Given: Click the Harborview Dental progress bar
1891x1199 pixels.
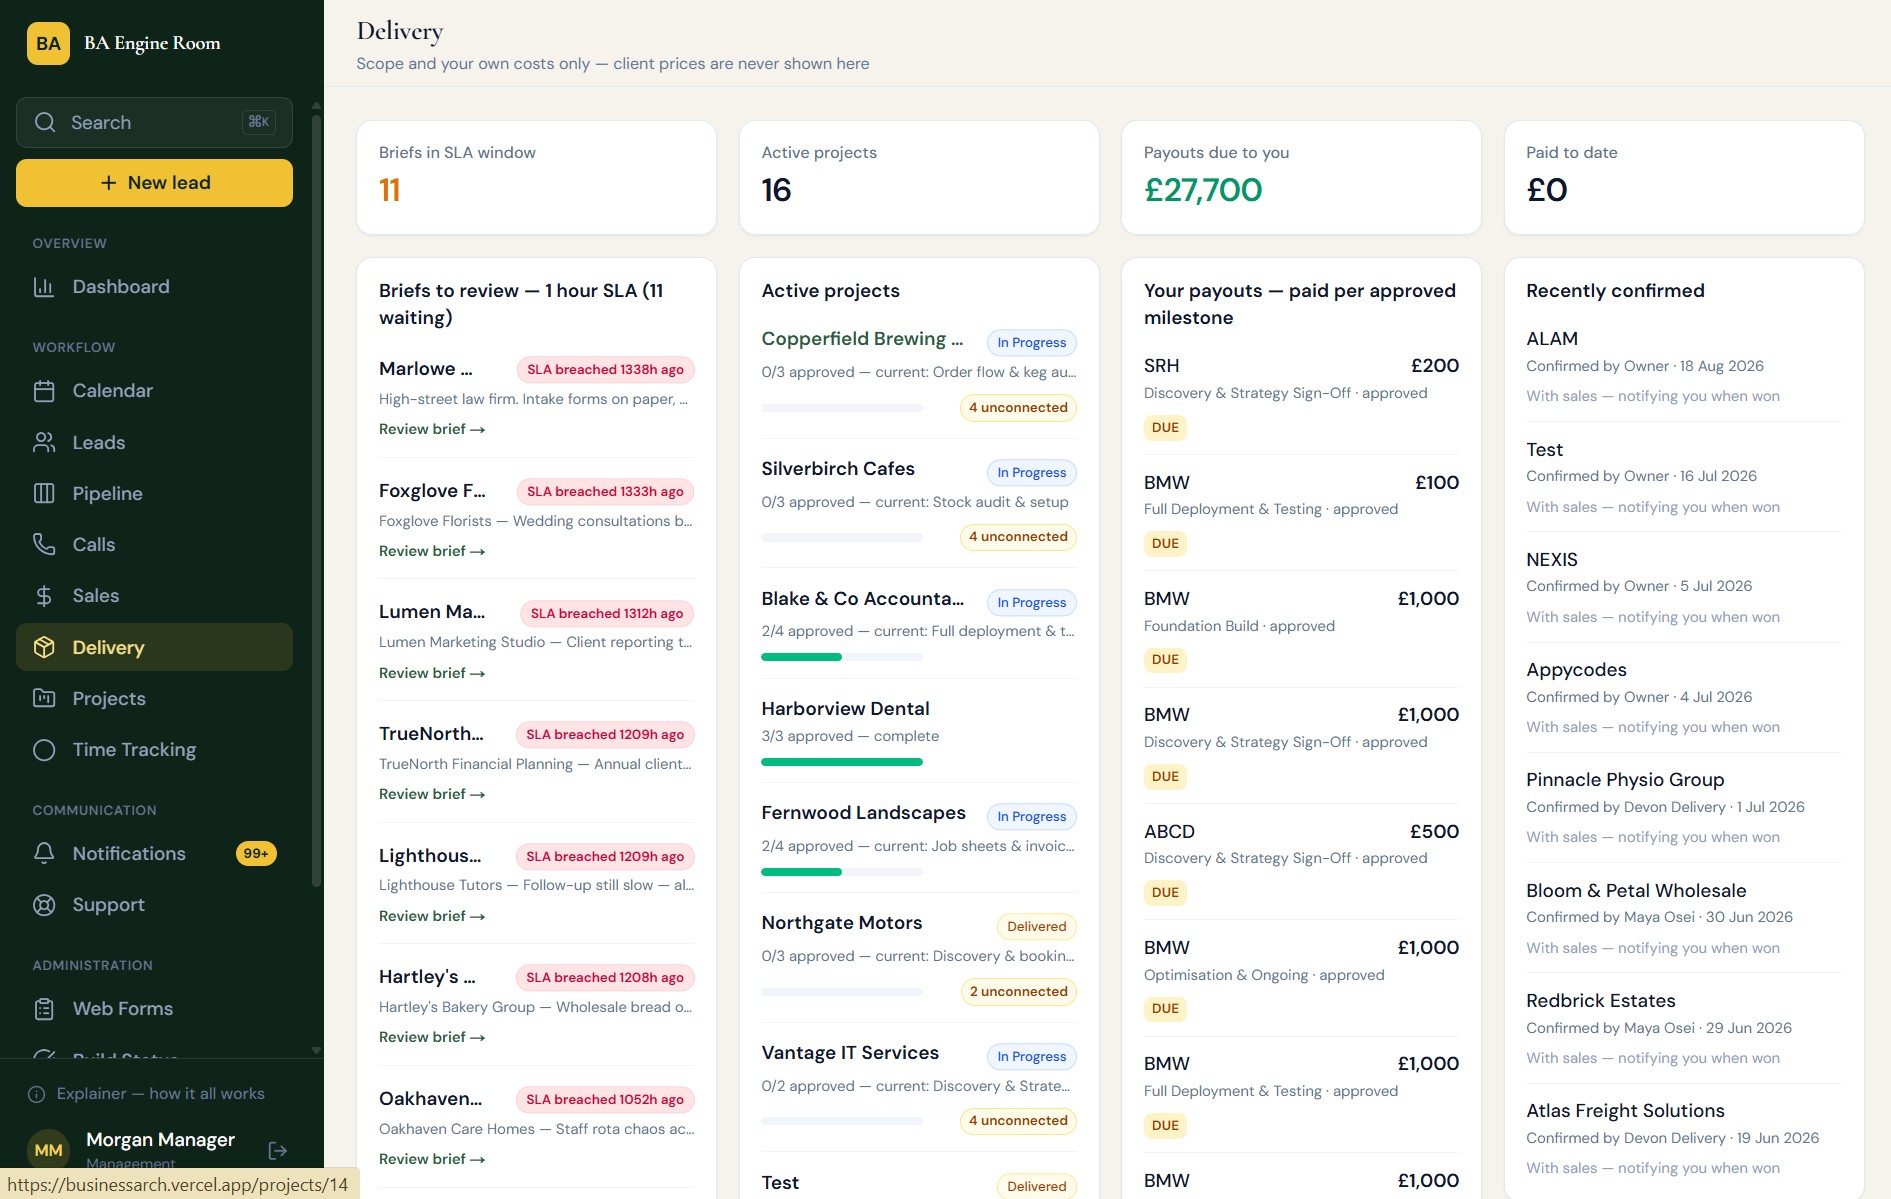Looking at the screenshot, I should click(842, 762).
